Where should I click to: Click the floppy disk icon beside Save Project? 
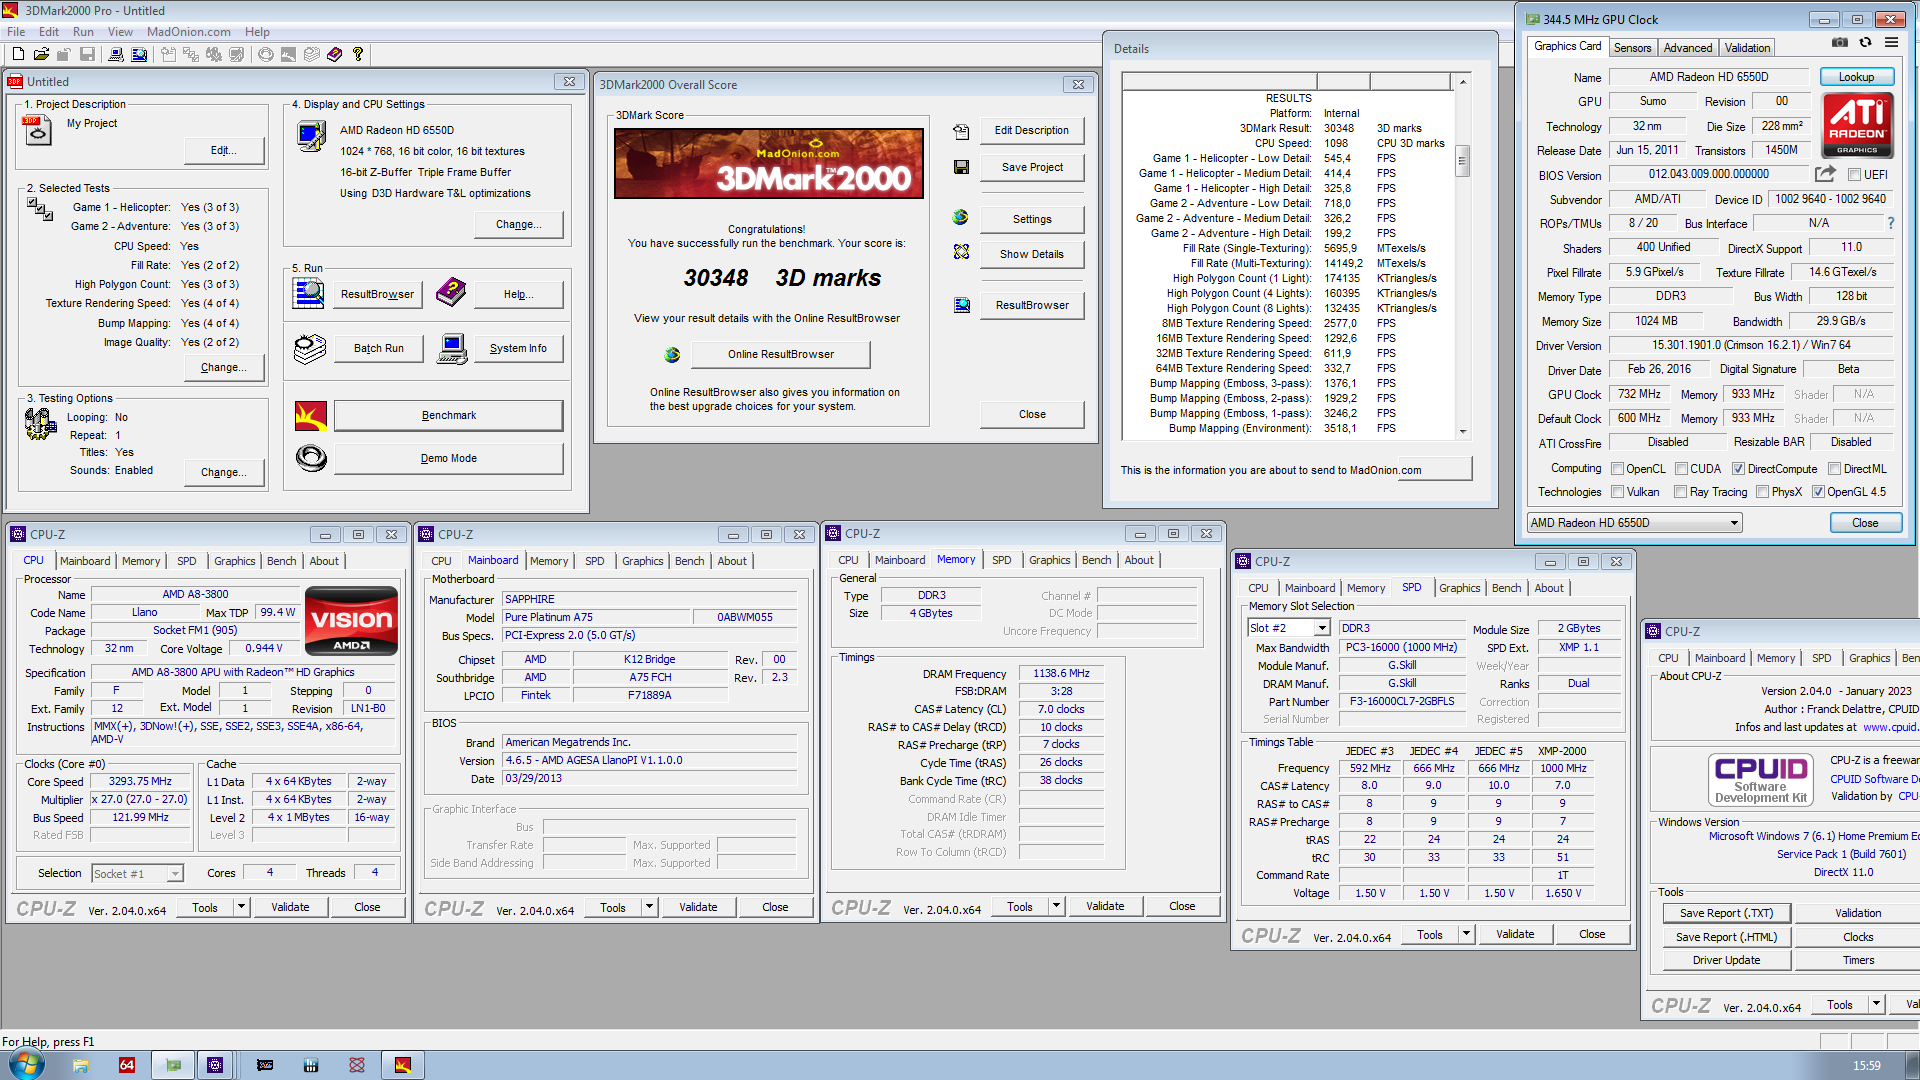(x=961, y=167)
